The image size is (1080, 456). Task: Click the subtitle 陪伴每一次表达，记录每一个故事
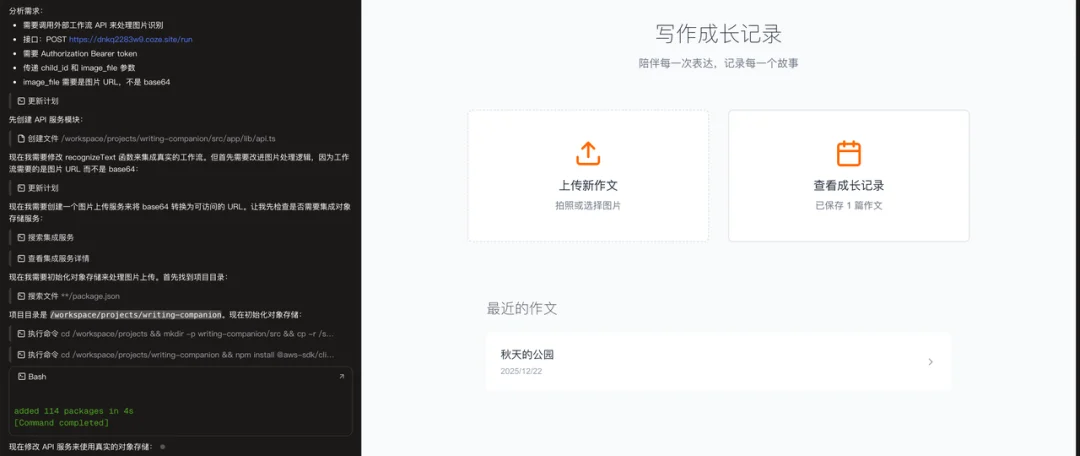pos(718,63)
